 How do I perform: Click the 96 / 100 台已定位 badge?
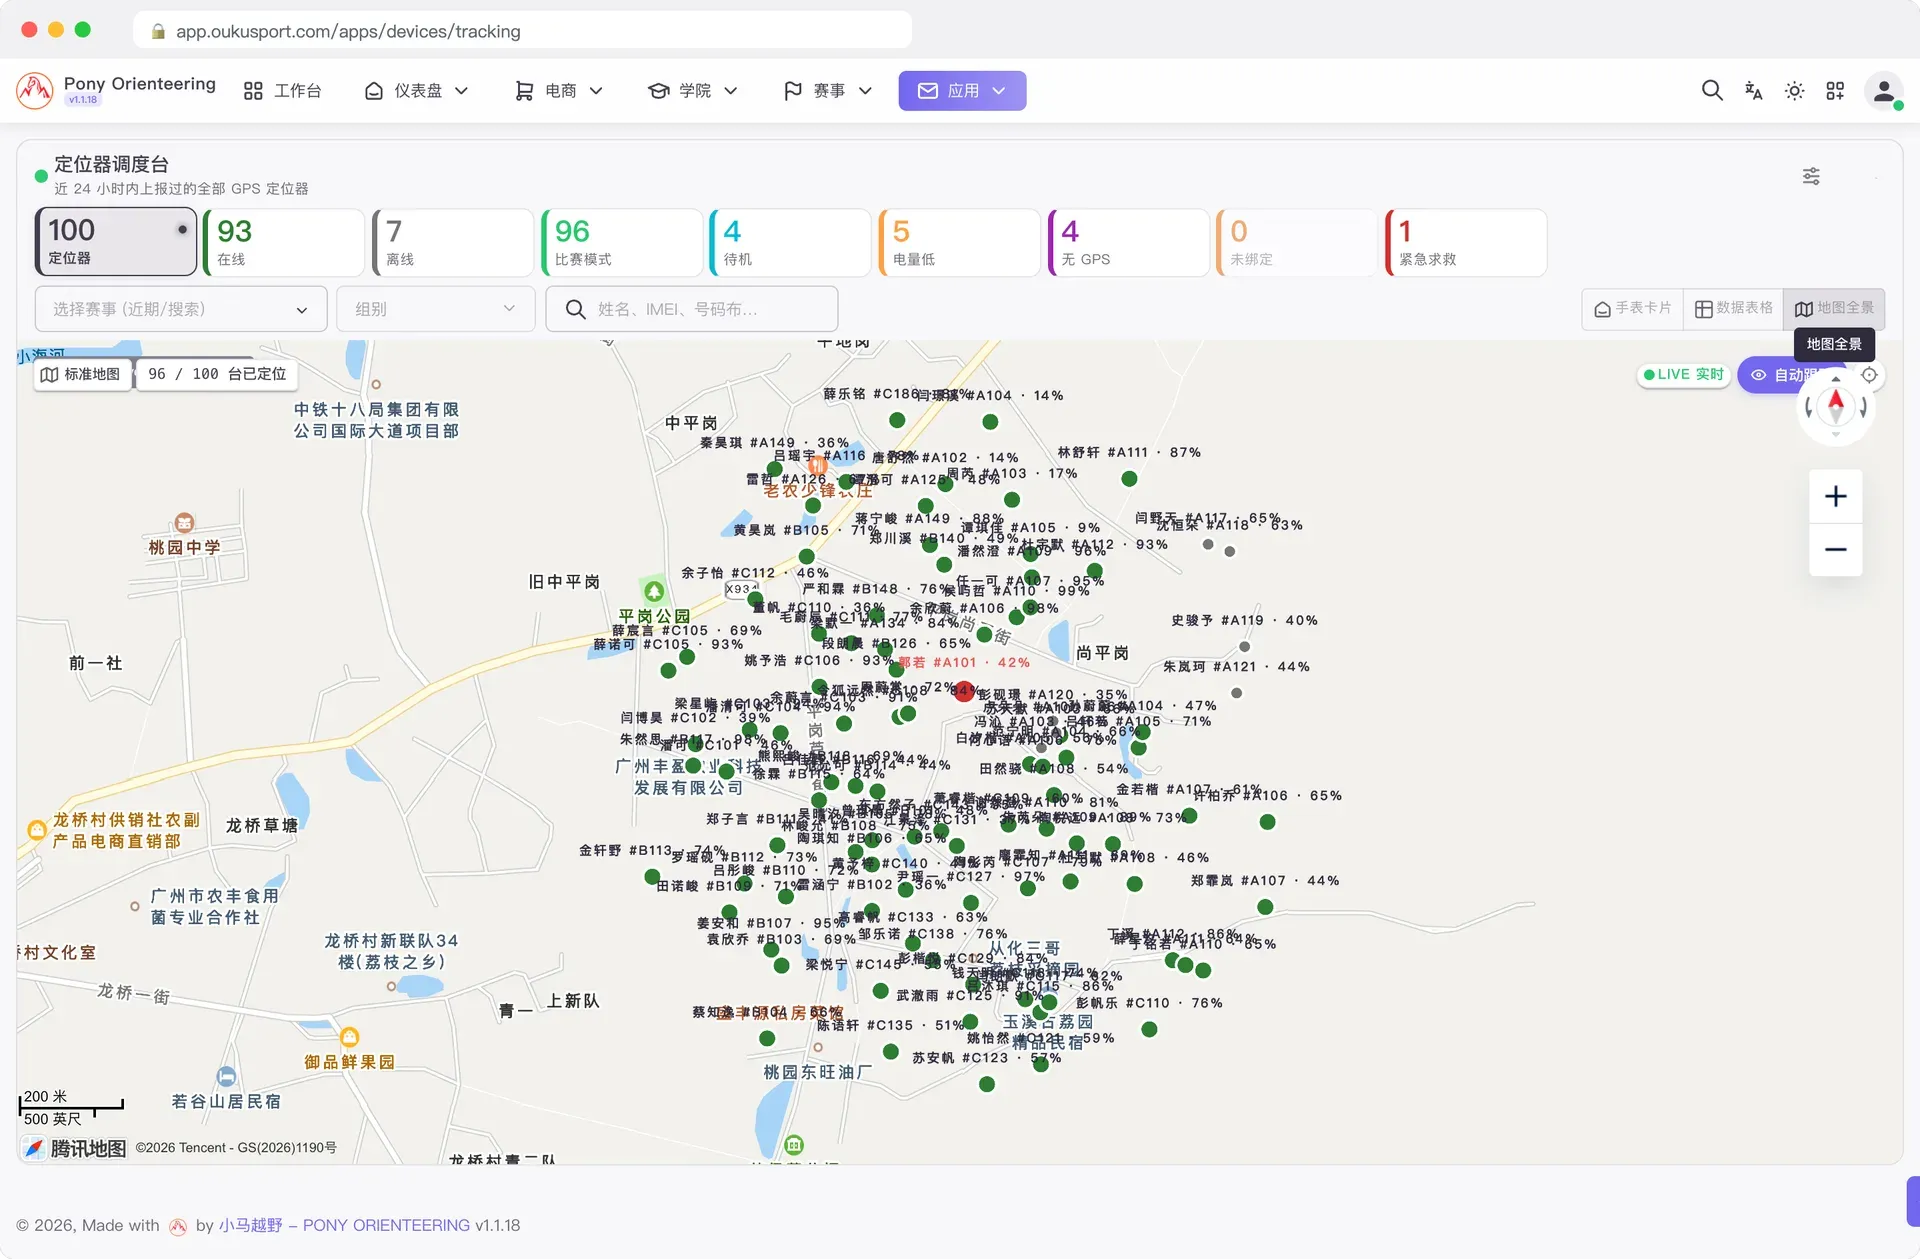(x=216, y=374)
